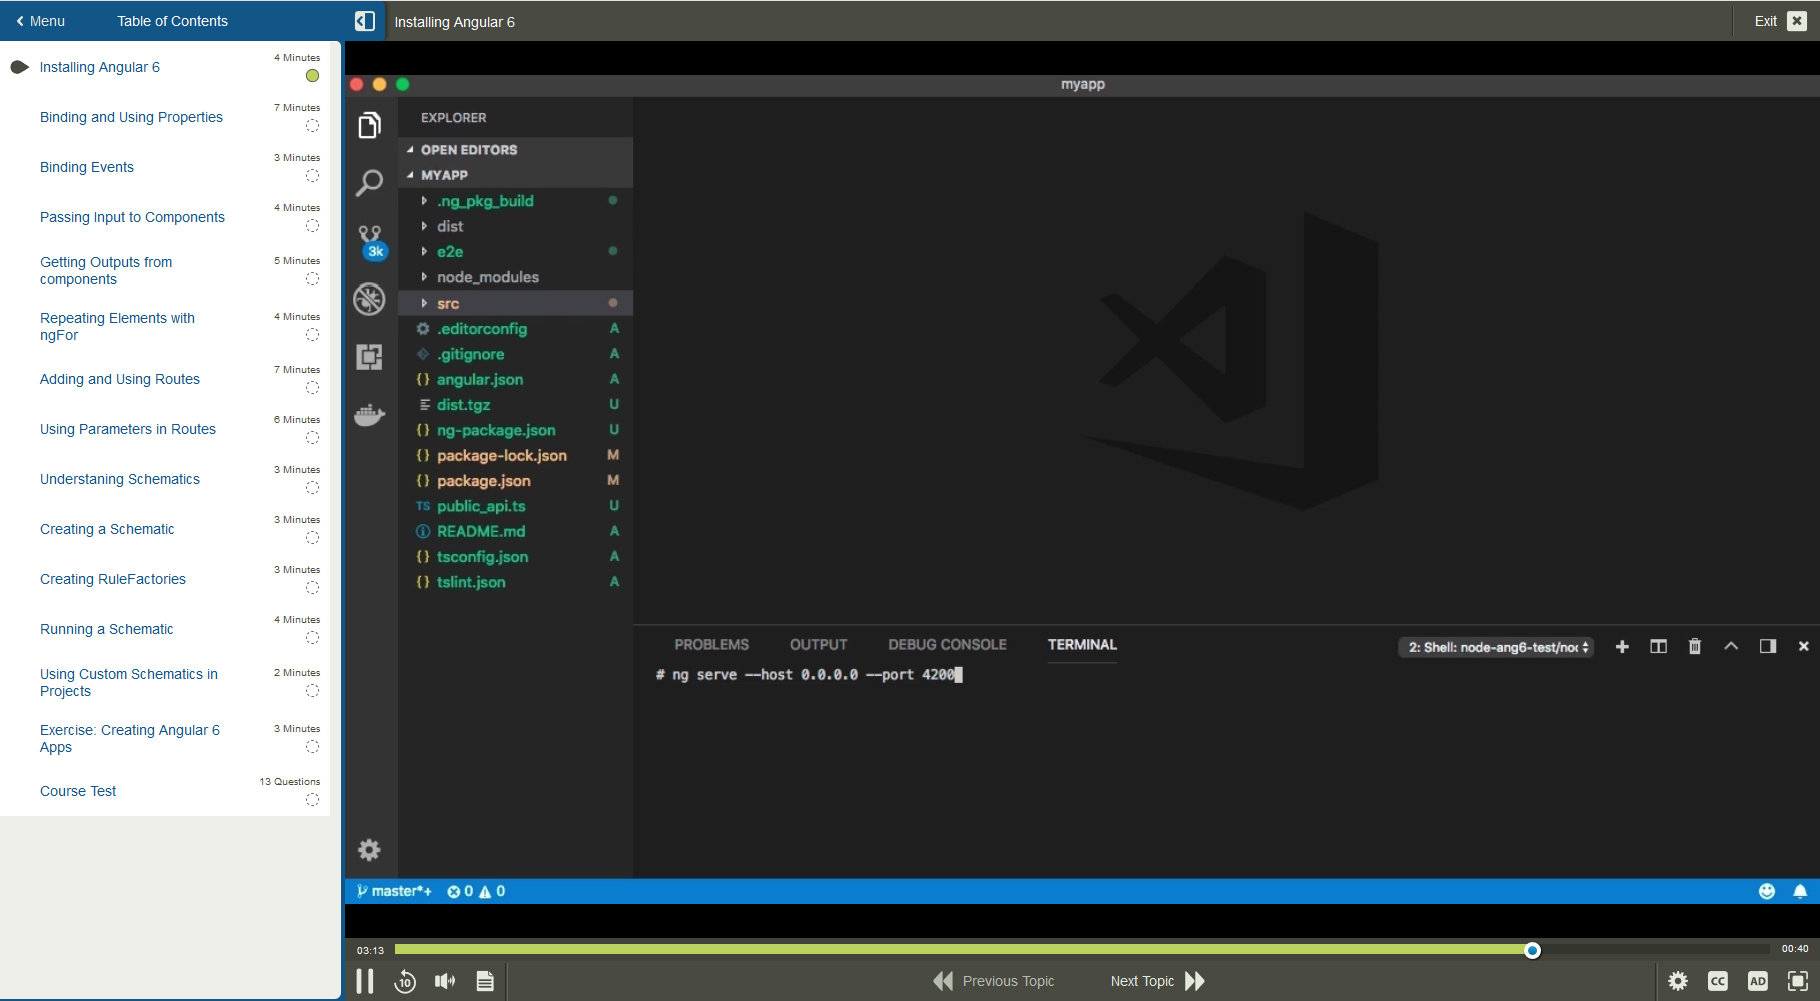
Task: Split the terminal panel
Action: [x=1658, y=647]
